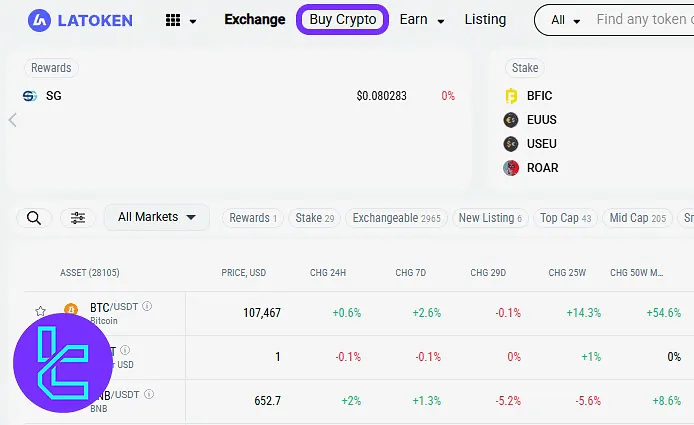The height and width of the screenshot is (425, 694).
Task: Open the apps grid menu icon
Action: [173, 20]
